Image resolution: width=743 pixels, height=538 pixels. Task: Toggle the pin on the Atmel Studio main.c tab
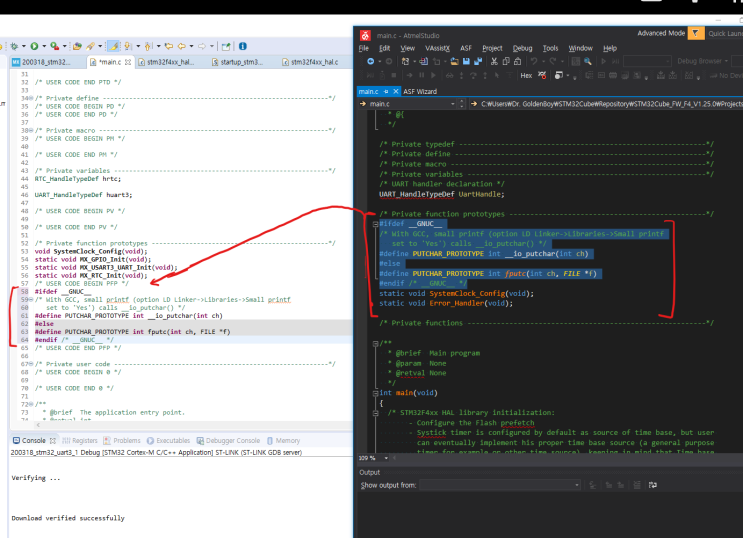click(386, 91)
